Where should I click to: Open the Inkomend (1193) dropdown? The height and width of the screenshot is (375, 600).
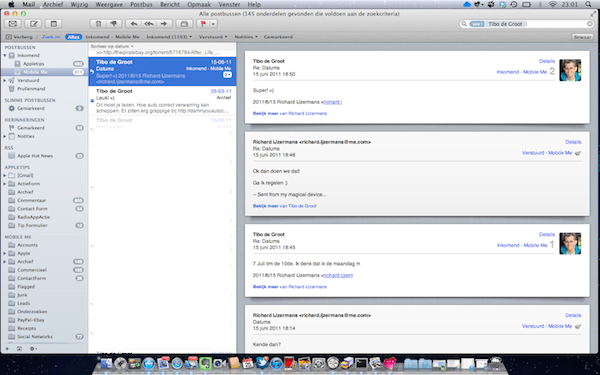coord(169,37)
